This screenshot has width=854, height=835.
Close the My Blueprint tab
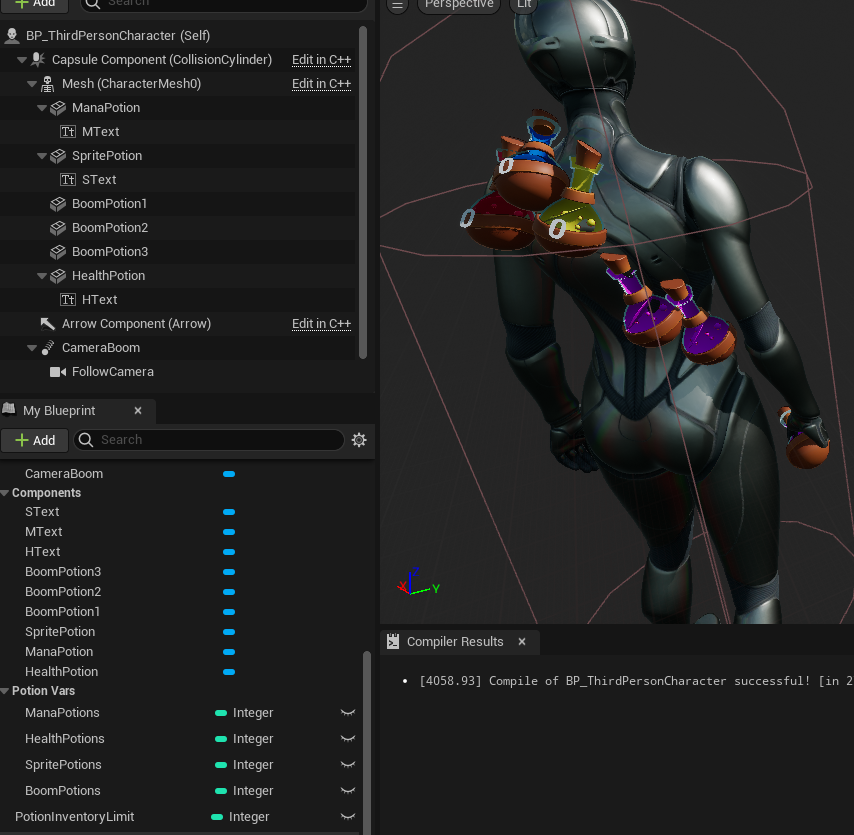pyautogui.click(x=138, y=411)
